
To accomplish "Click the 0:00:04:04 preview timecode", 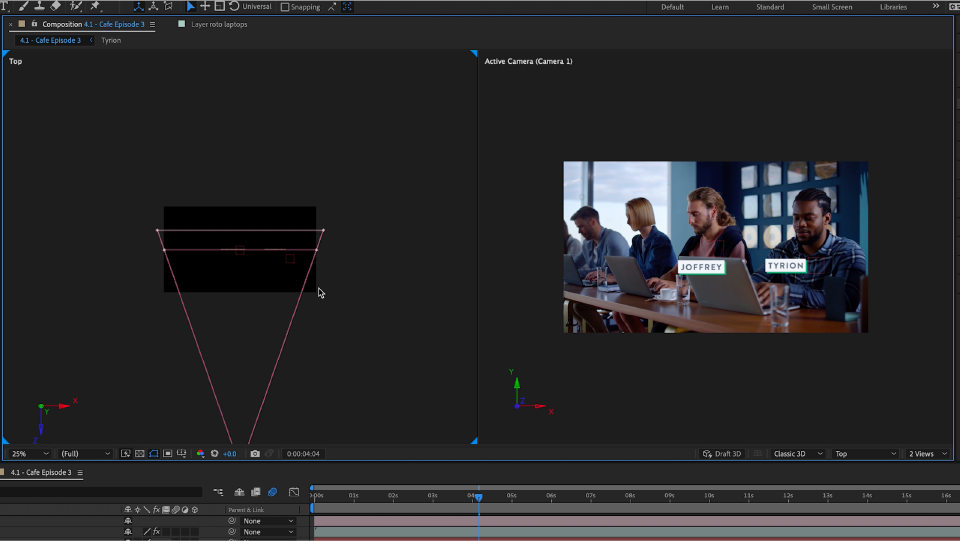I will click(x=303, y=454).
